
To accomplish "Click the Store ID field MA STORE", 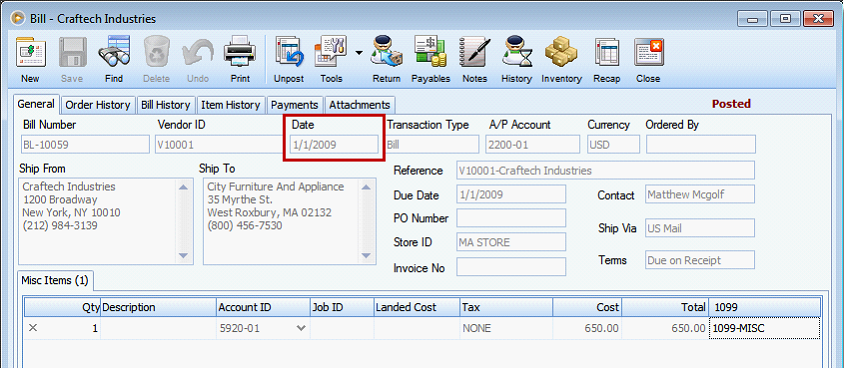I will coord(511,242).
